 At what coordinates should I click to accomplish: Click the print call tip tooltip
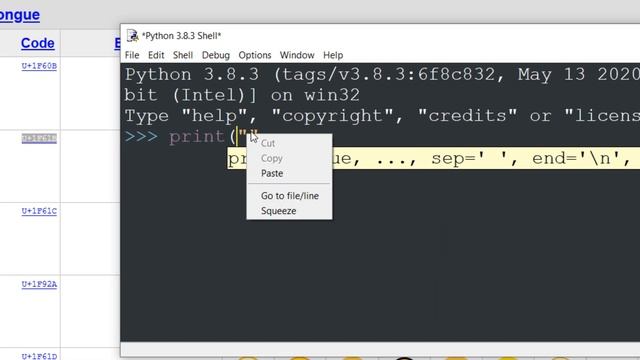433,158
